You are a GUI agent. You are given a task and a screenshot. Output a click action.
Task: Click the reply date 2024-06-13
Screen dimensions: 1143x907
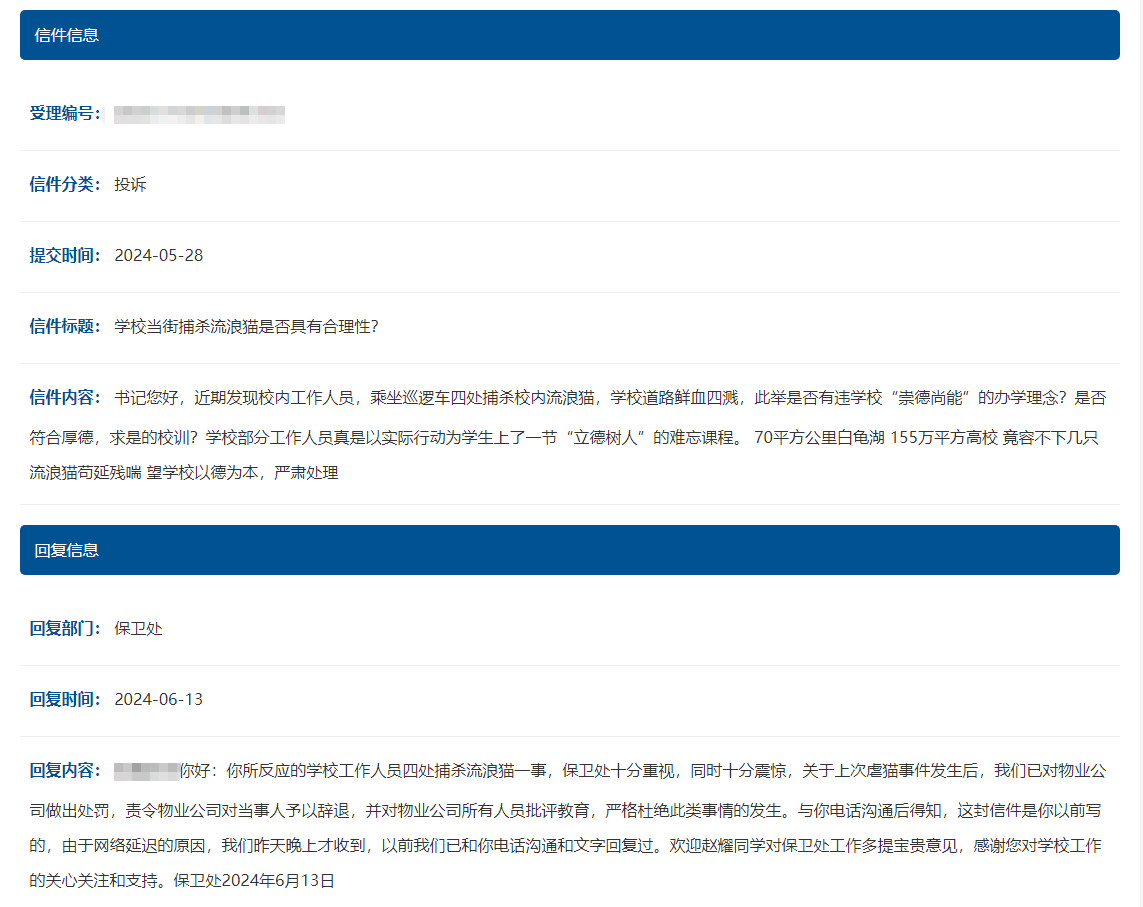coord(159,699)
